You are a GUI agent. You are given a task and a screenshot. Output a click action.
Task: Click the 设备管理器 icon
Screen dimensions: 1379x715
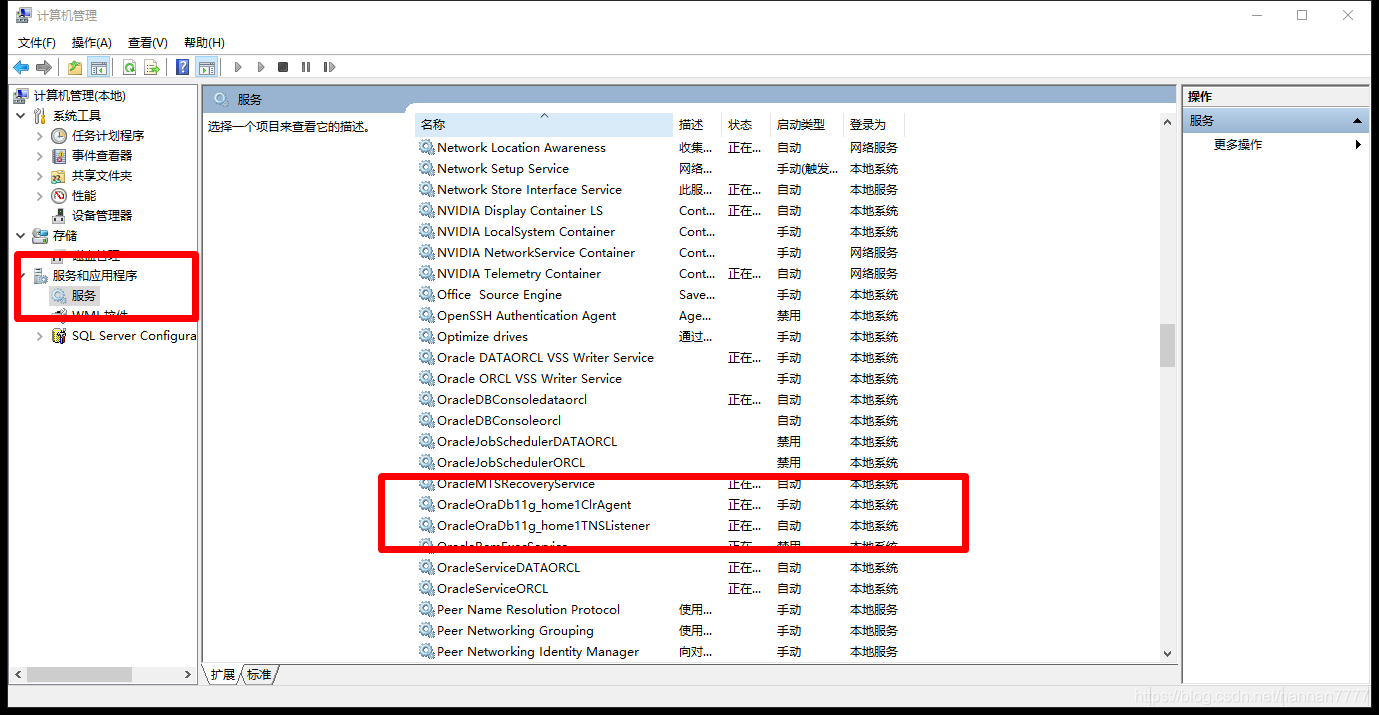point(60,215)
